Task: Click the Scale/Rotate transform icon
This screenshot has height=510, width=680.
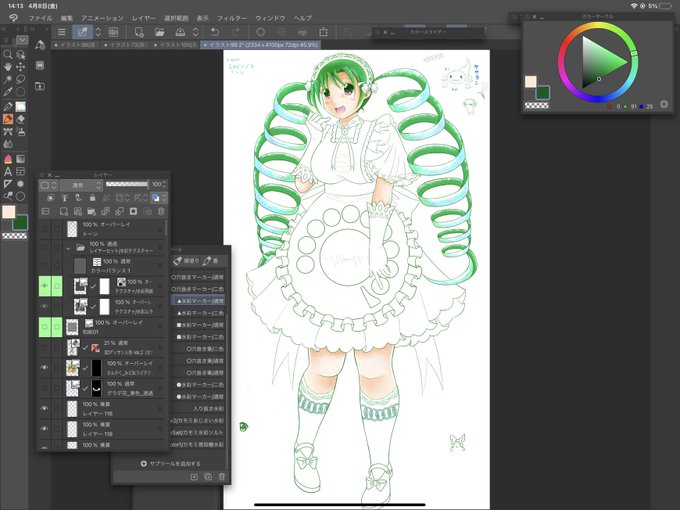Action: pyautogui.click(x=323, y=32)
